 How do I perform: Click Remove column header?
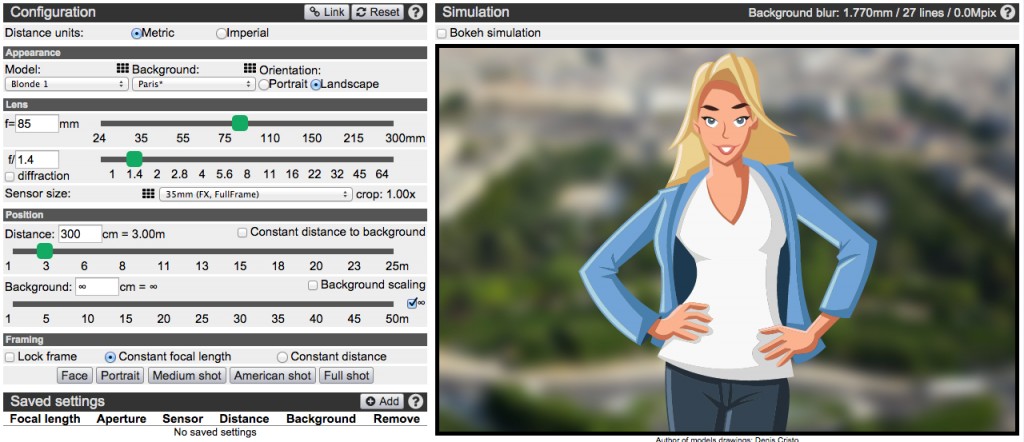pyautogui.click(x=397, y=418)
